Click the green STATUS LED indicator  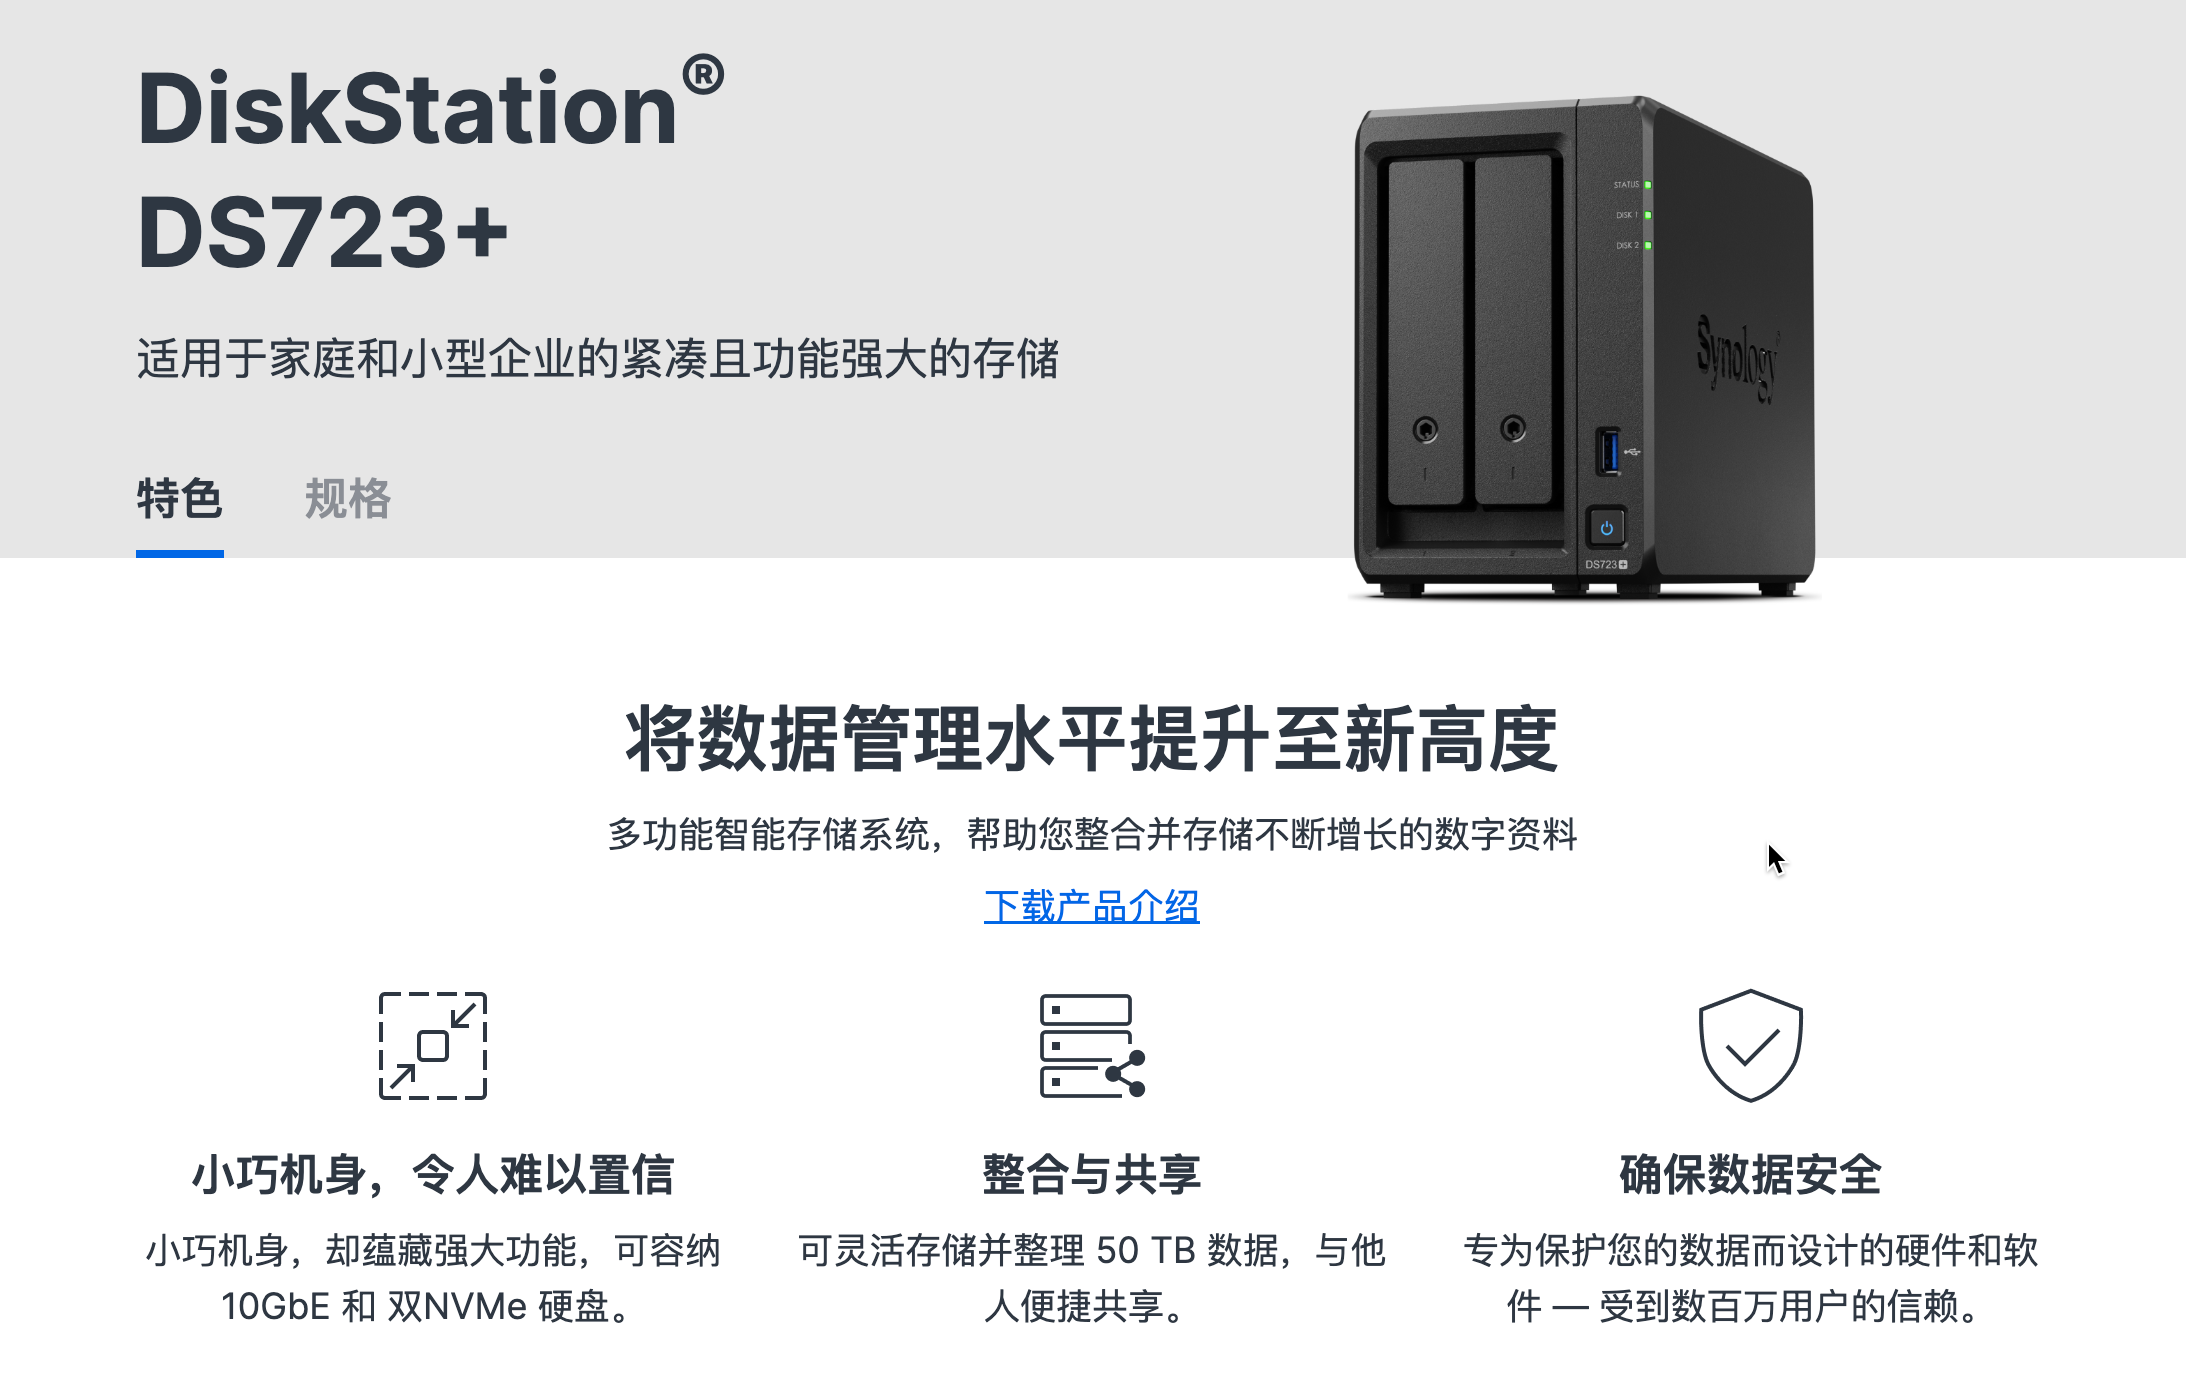pos(1648,185)
